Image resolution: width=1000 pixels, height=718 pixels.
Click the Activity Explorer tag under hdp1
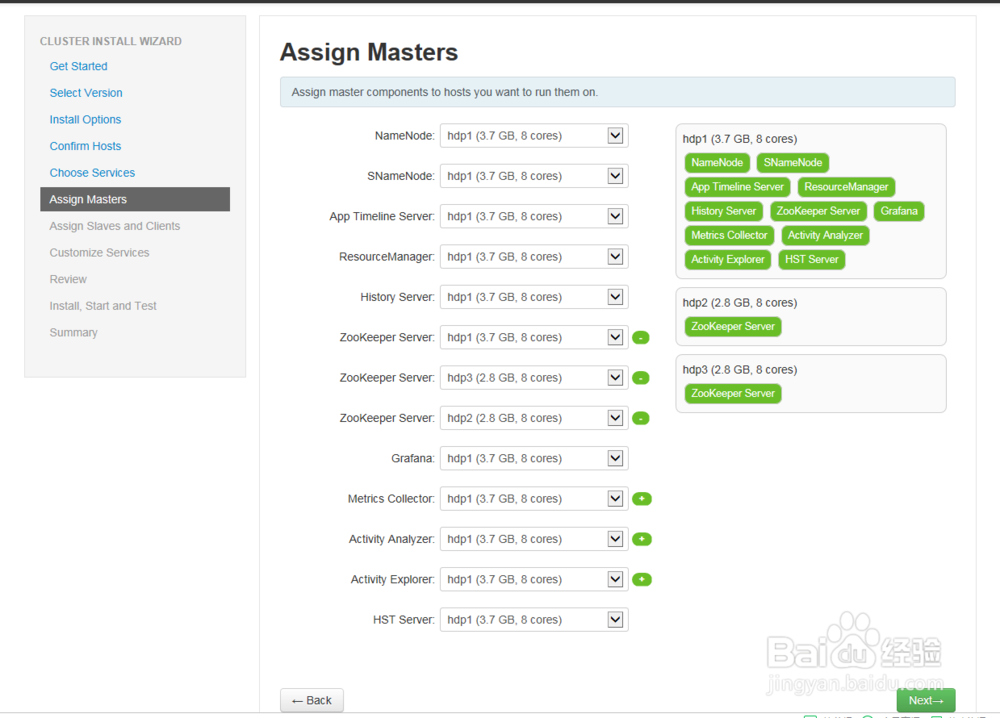pyautogui.click(x=728, y=260)
